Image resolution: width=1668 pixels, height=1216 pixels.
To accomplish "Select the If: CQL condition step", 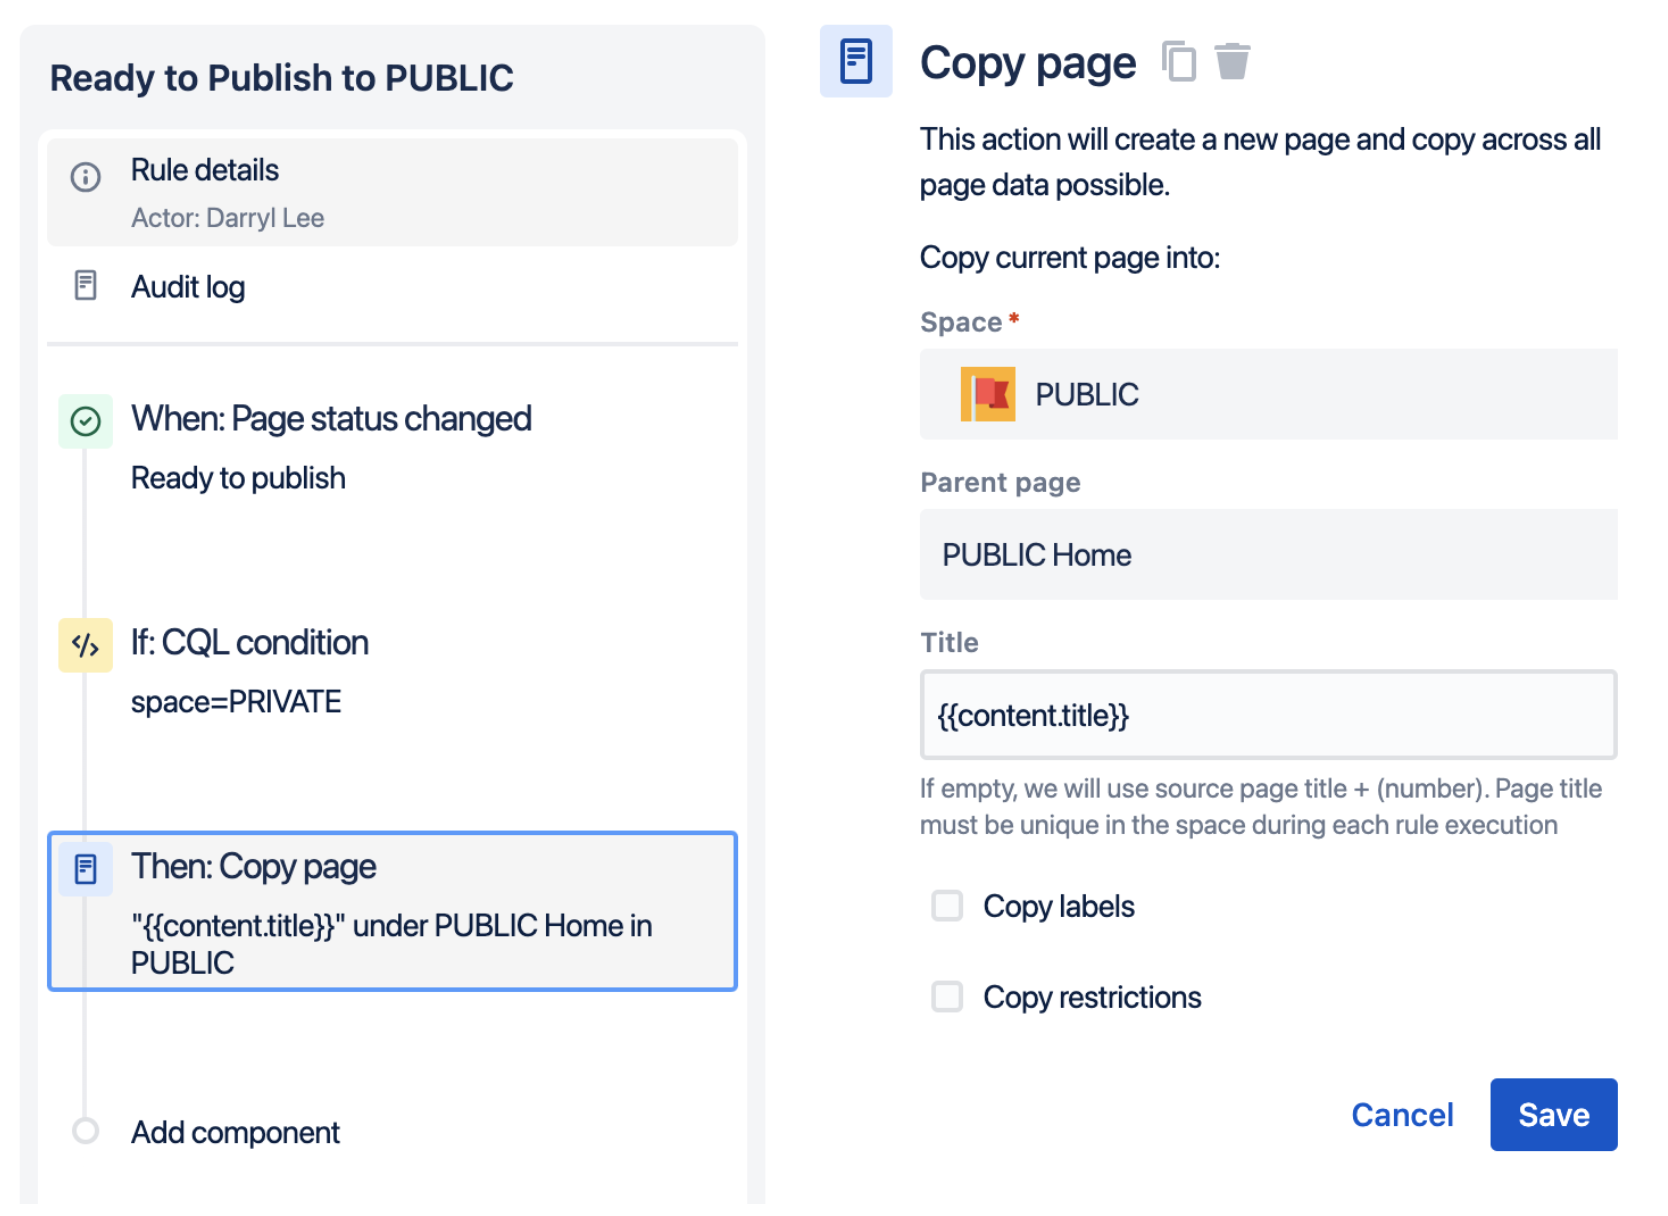I will 250,641.
